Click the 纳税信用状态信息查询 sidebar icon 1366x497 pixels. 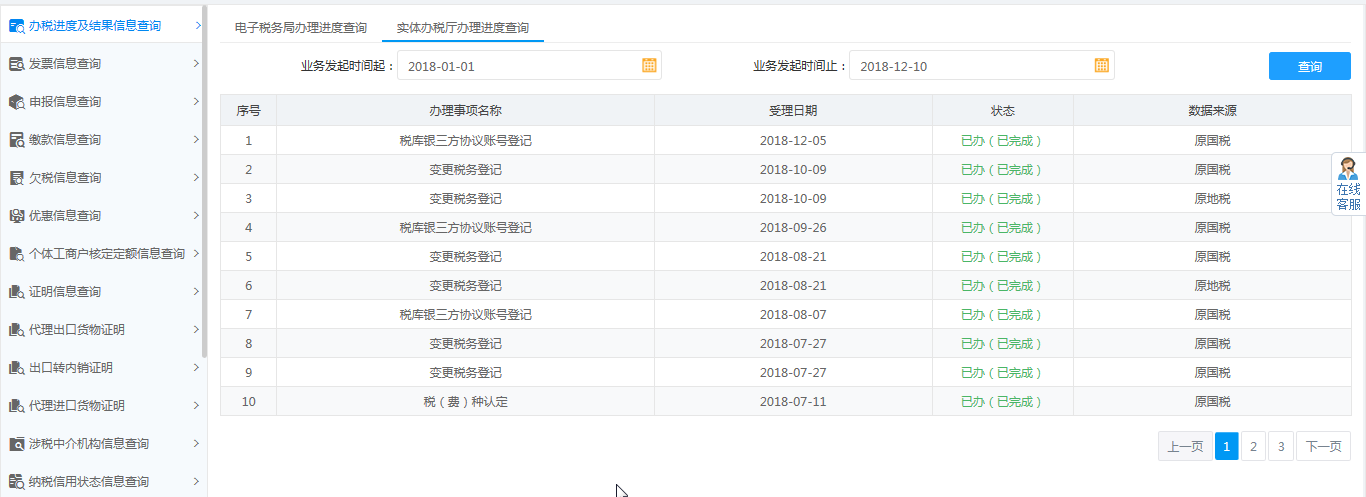pos(16,482)
